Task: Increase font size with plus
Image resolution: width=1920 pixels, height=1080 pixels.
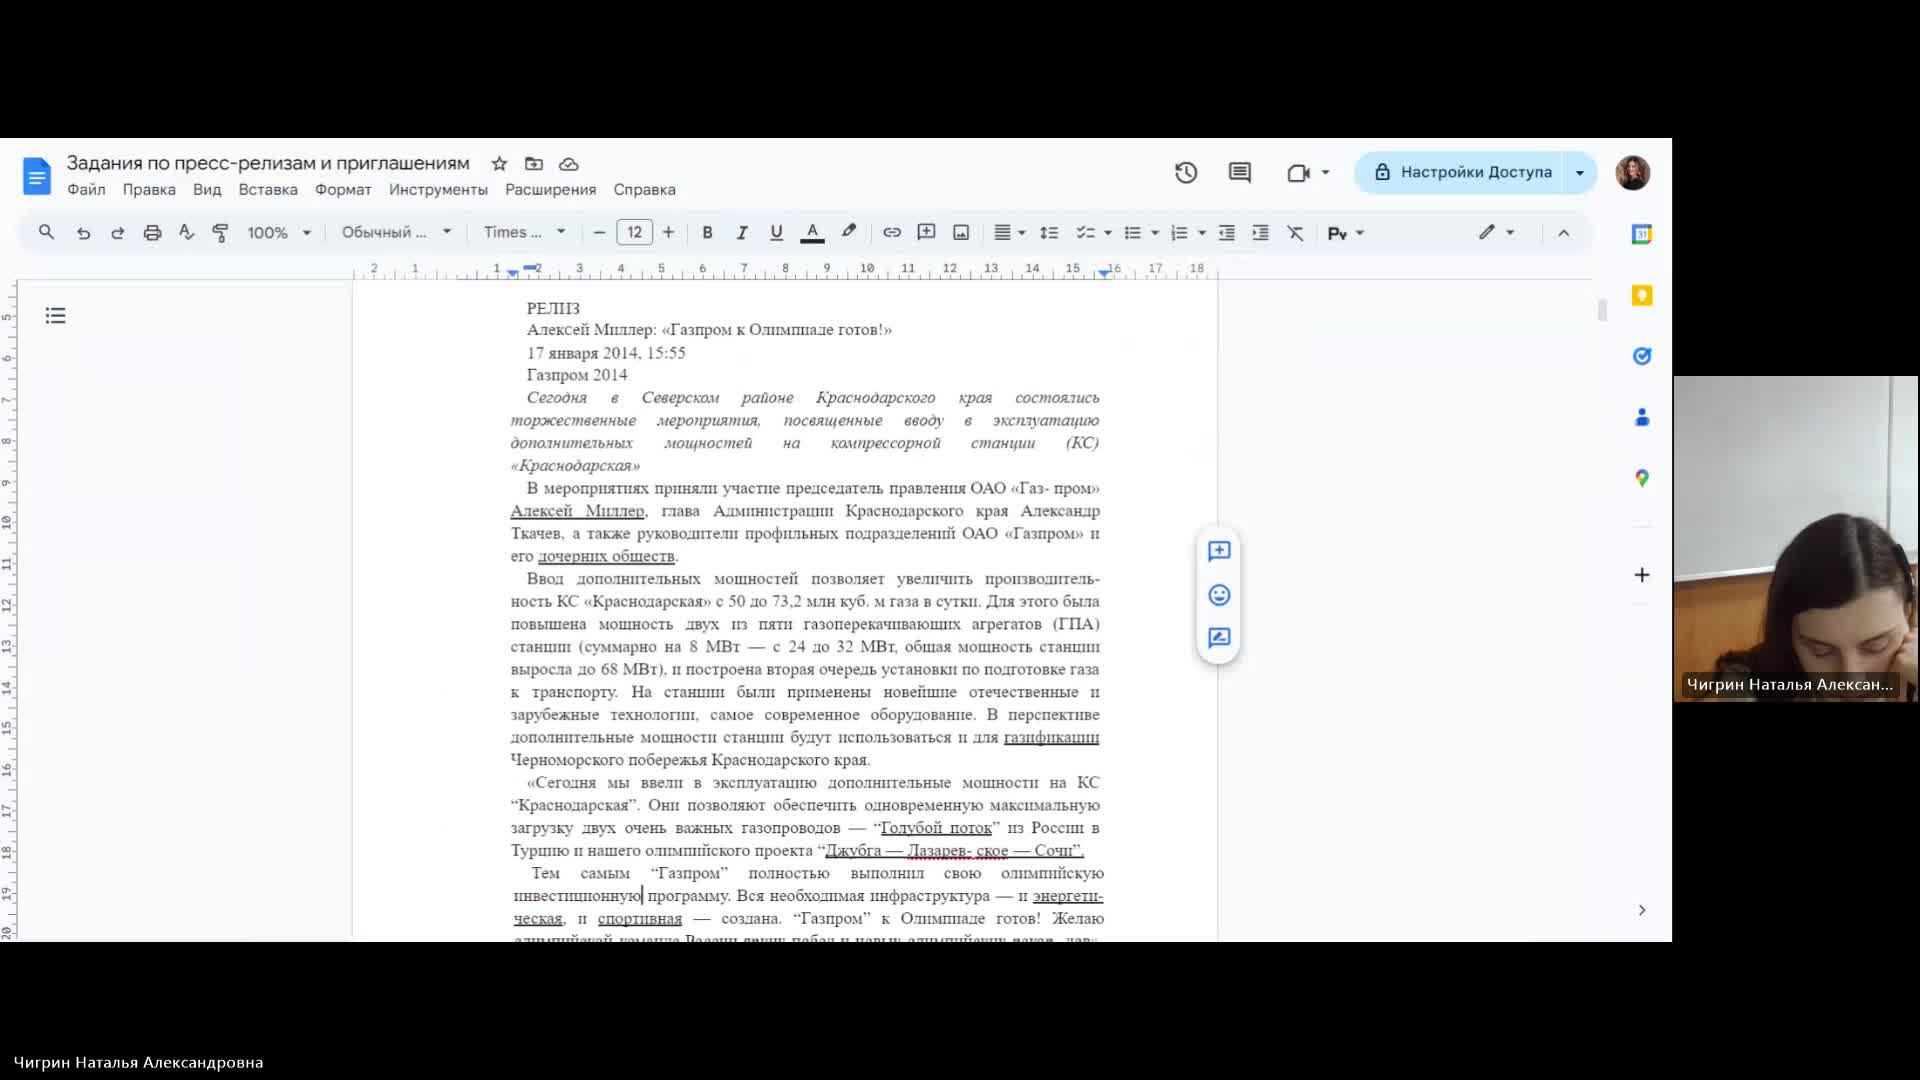Action: click(668, 233)
